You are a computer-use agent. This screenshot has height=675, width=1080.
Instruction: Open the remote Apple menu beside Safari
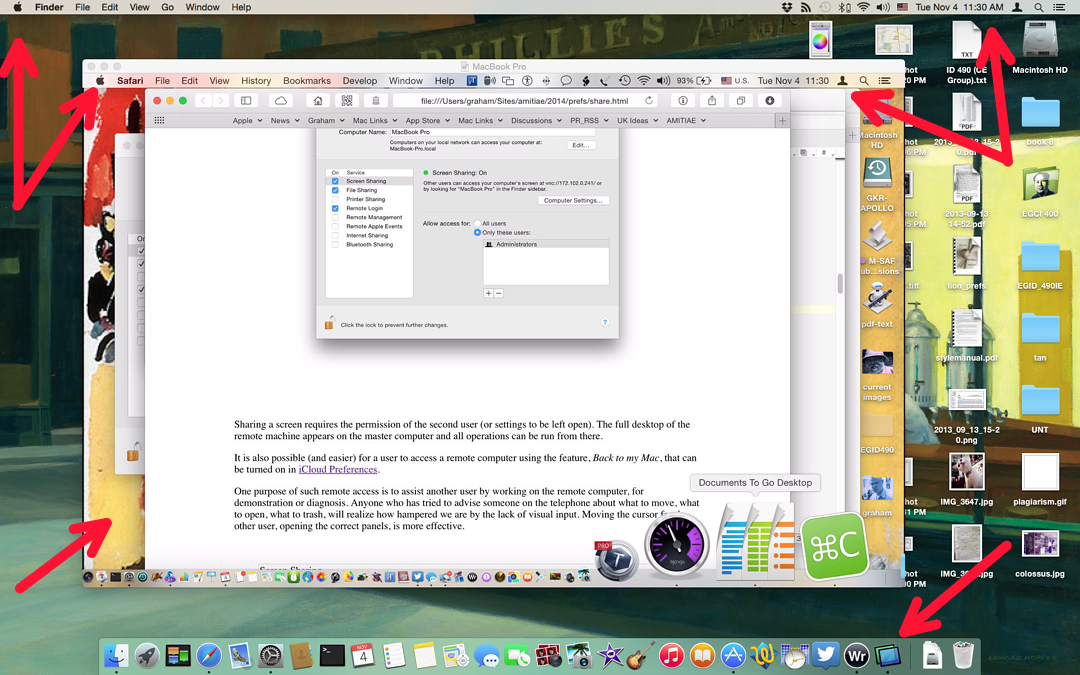(100, 81)
